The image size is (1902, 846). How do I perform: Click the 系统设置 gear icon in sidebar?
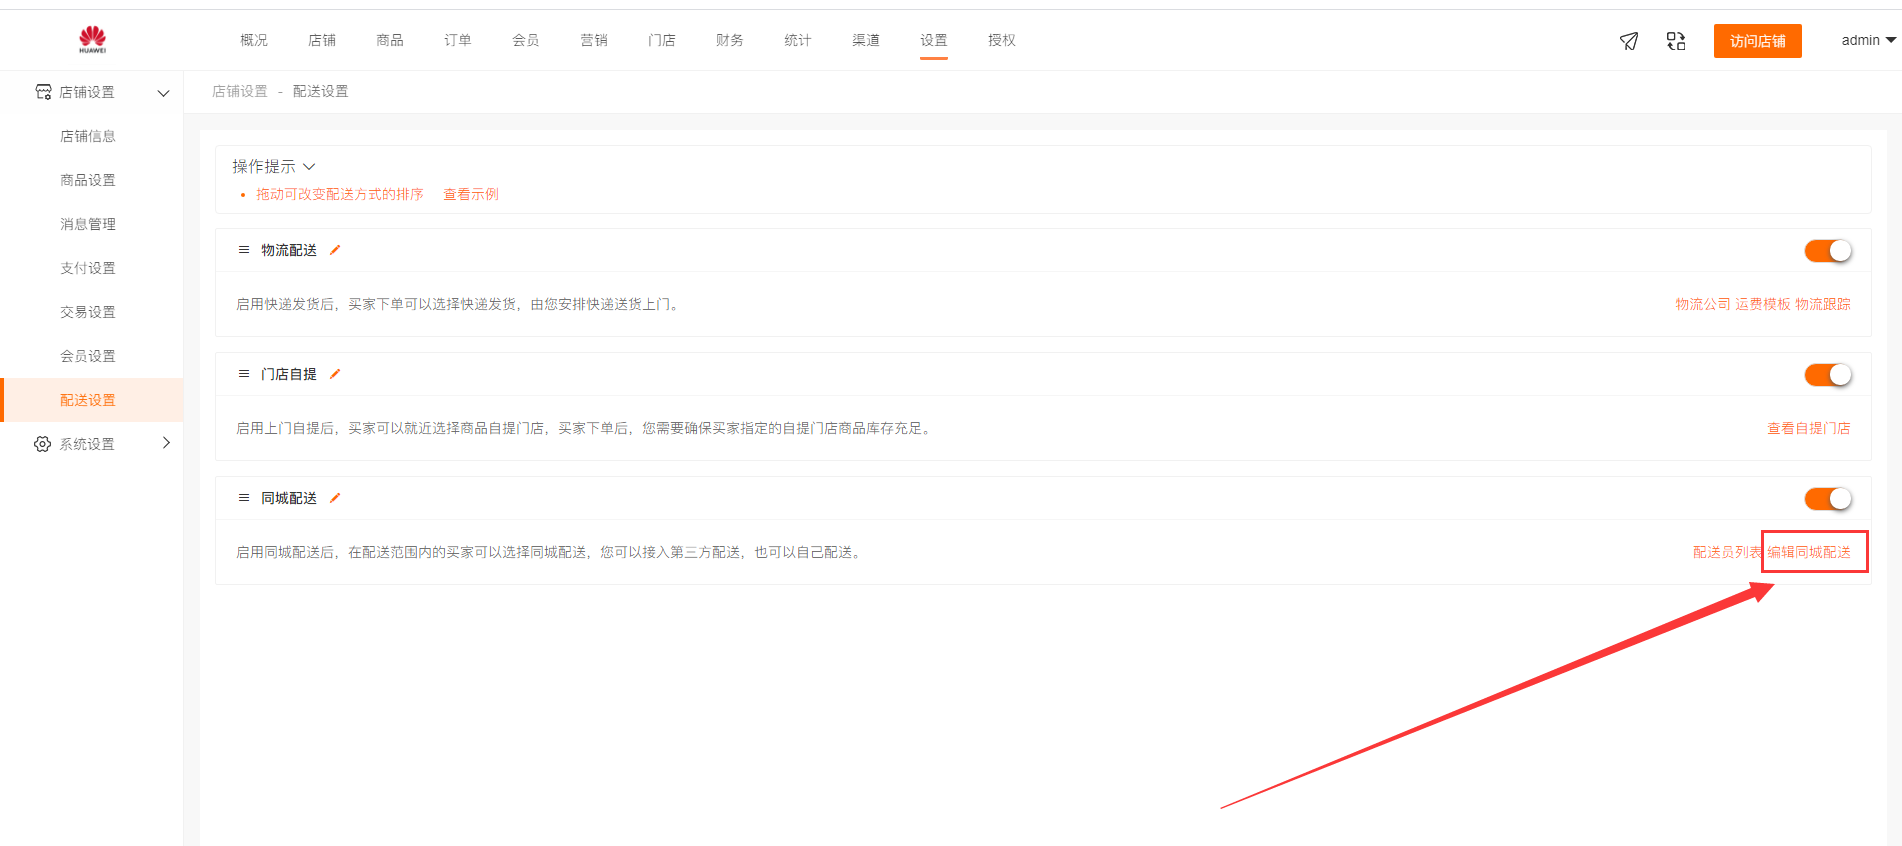tap(42, 444)
